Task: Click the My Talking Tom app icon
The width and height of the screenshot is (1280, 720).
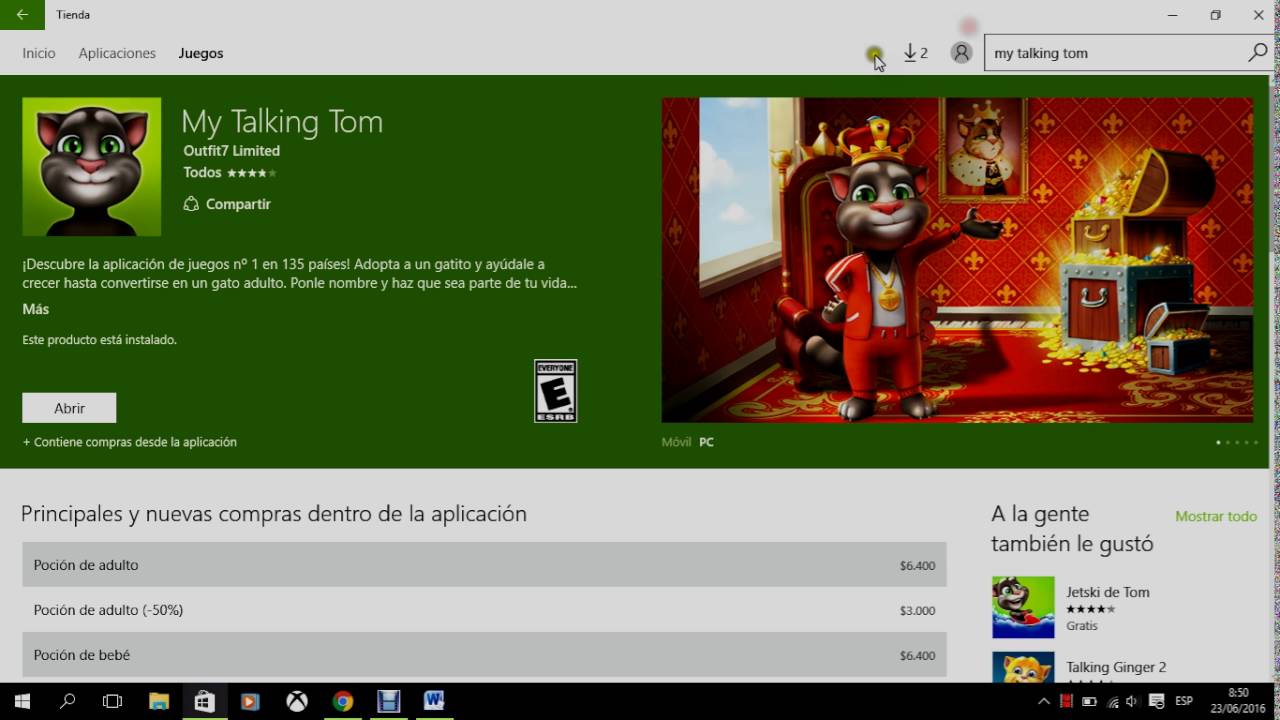Action: pyautogui.click(x=92, y=167)
